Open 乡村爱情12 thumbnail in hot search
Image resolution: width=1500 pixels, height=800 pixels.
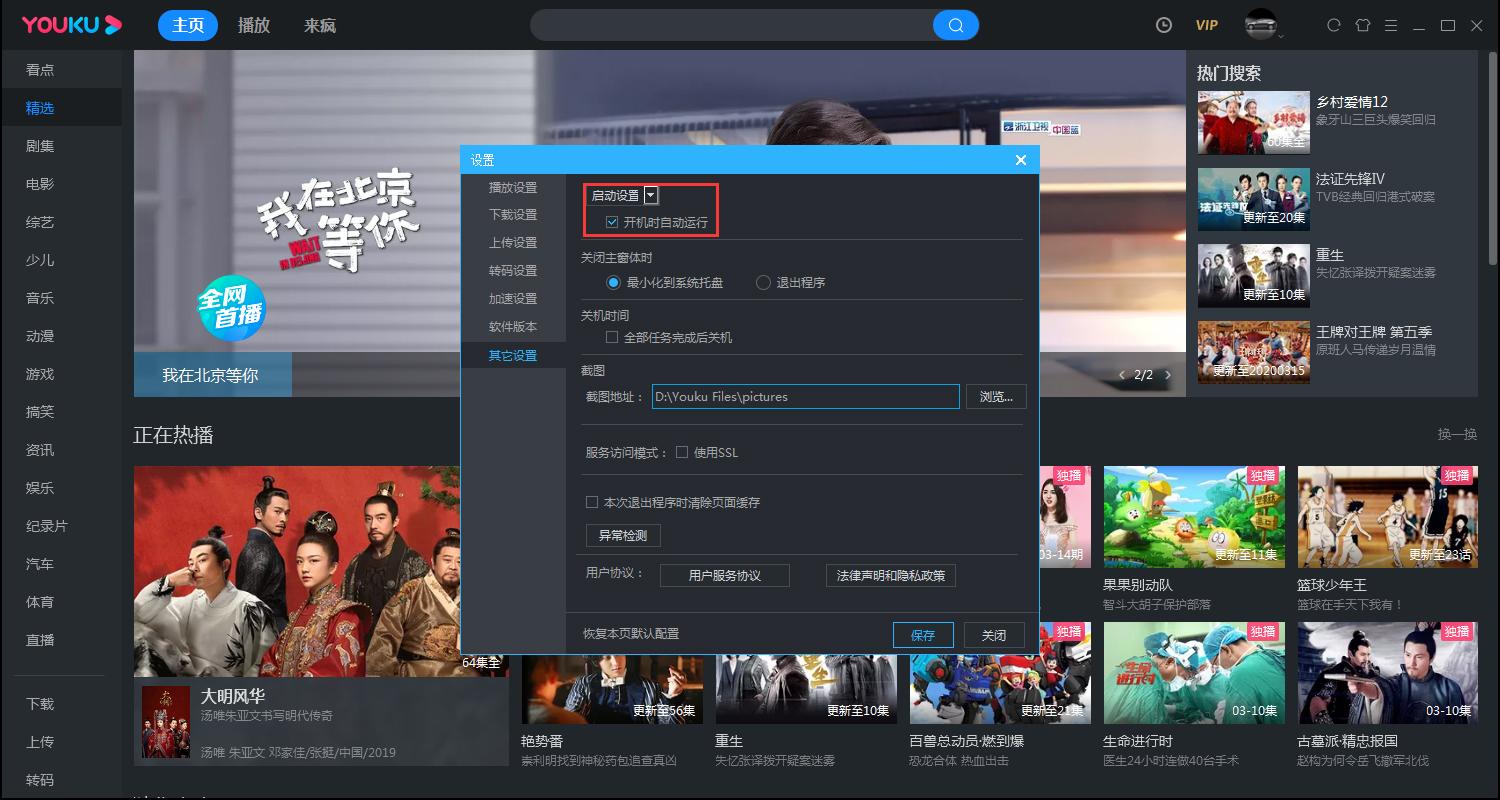[x=1253, y=122]
